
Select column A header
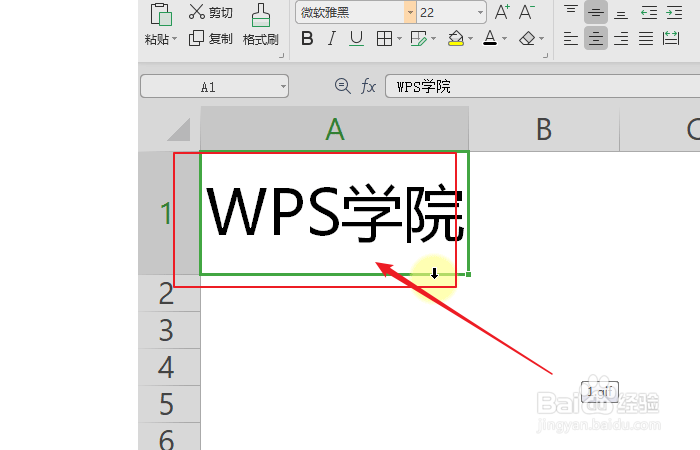coord(335,129)
